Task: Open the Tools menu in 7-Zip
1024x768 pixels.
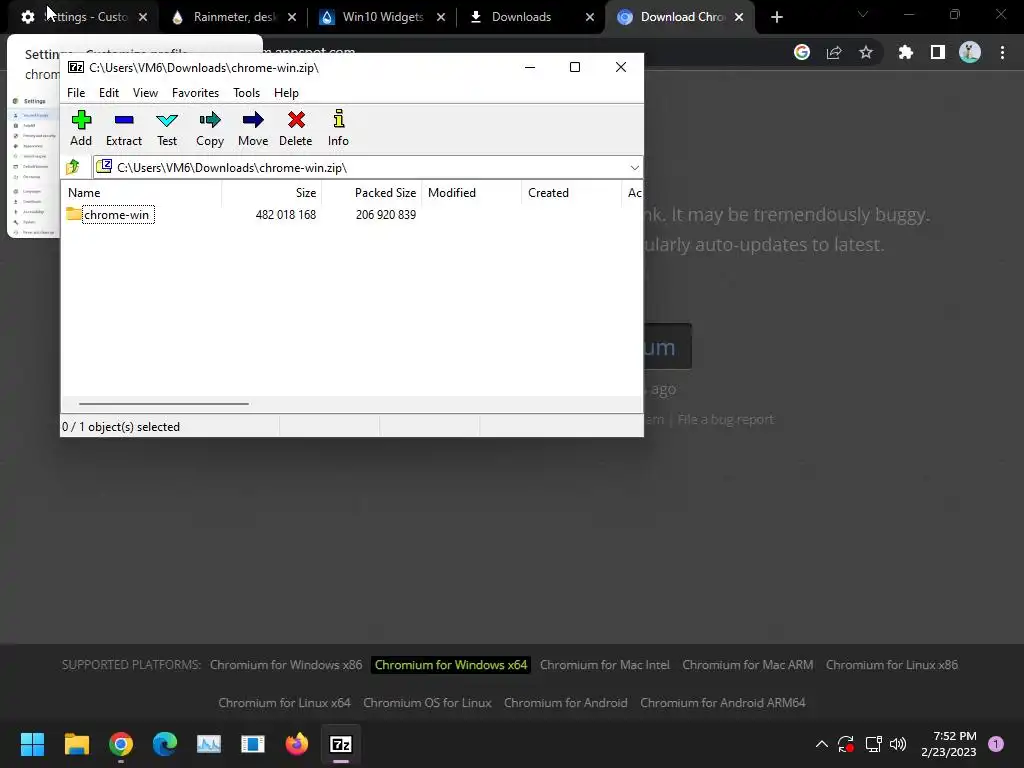Action: click(246, 93)
